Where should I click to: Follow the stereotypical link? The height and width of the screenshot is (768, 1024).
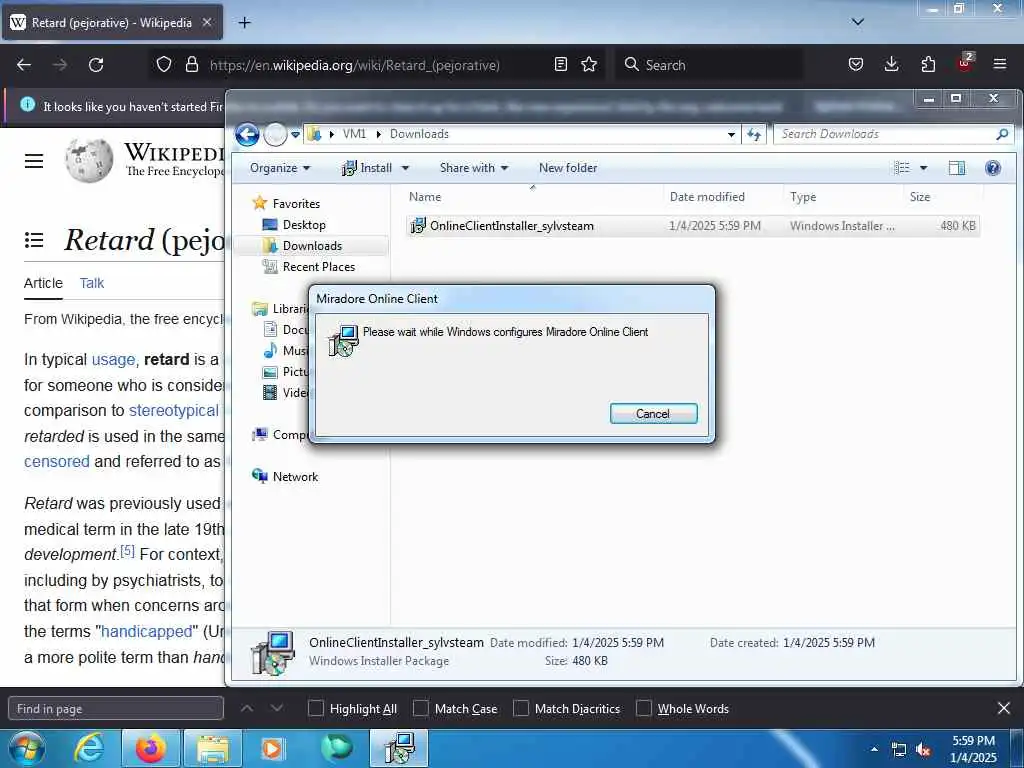174,411
